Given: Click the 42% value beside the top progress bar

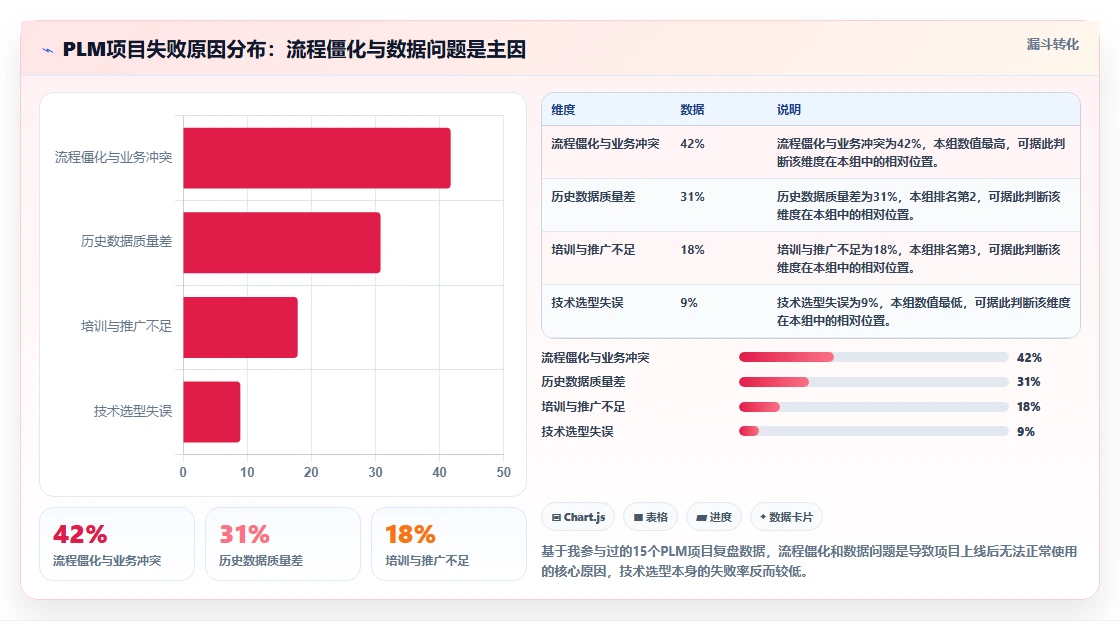Looking at the screenshot, I should click(x=1029, y=357).
